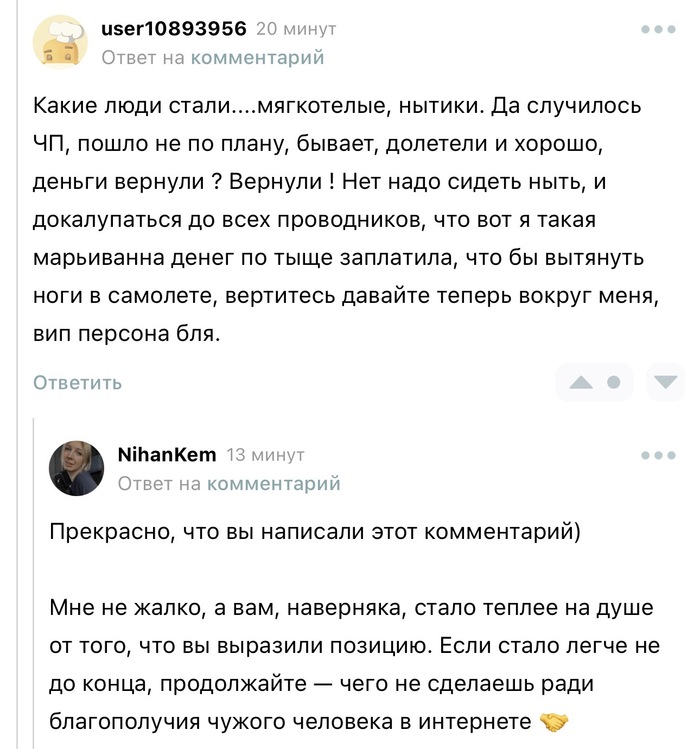
Task: Open NihanKem's profile photo avatar
Action: tap(77, 468)
